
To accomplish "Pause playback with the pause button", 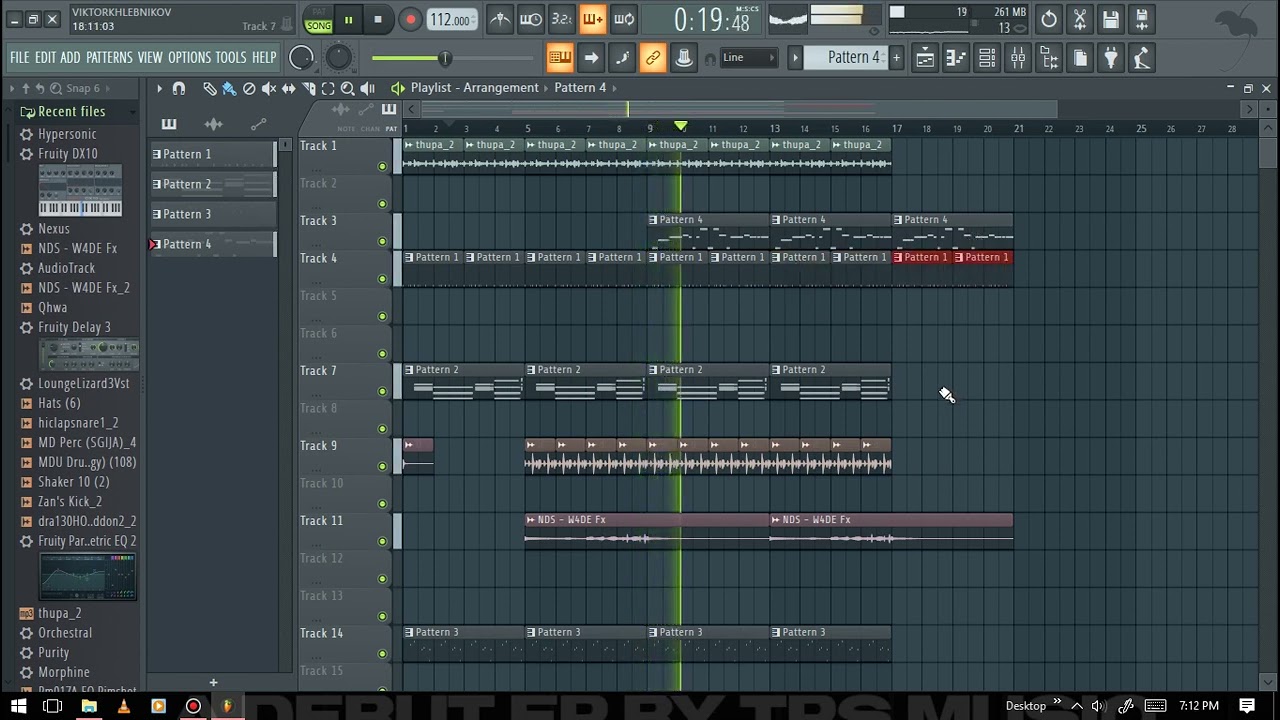I will click(348, 20).
